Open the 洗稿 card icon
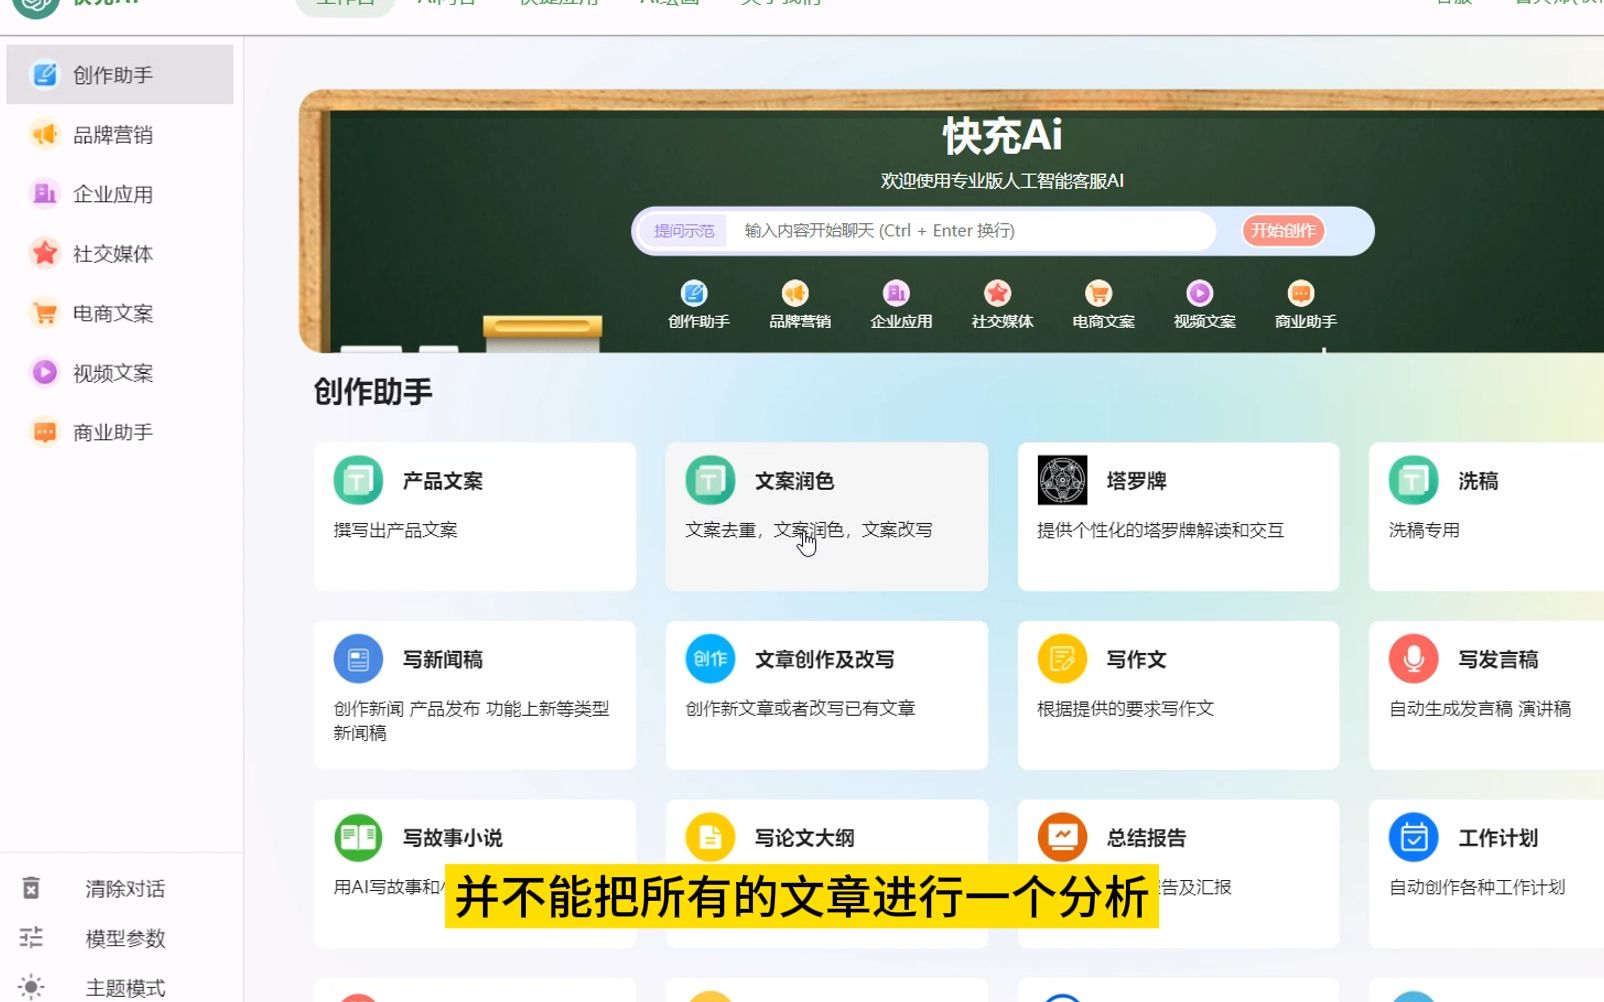1604x1002 pixels. [x=1414, y=480]
